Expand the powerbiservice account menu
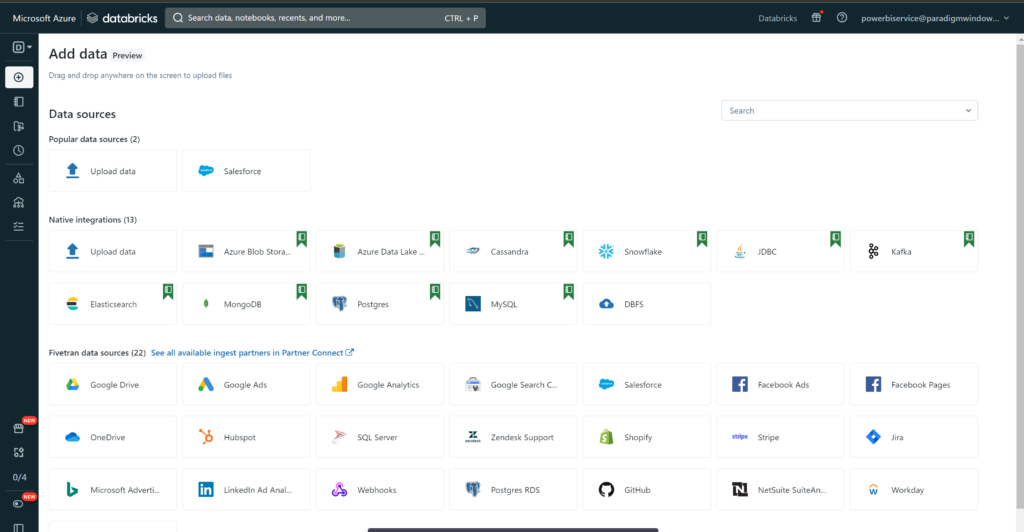This screenshot has height=532, width=1024. 935,18
